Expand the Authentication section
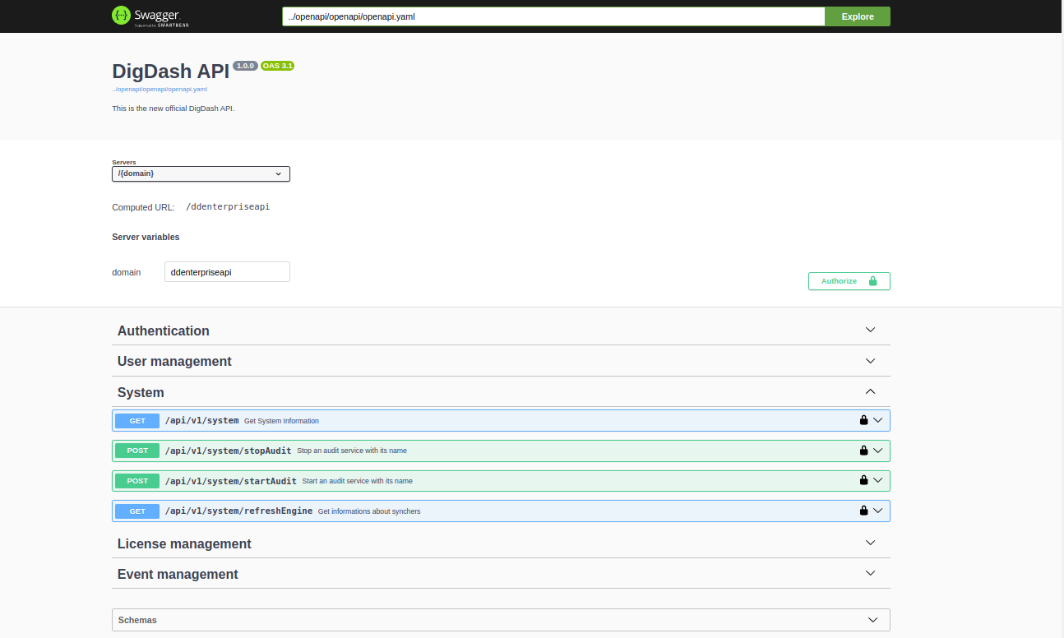1064x638 pixels. click(x=870, y=330)
